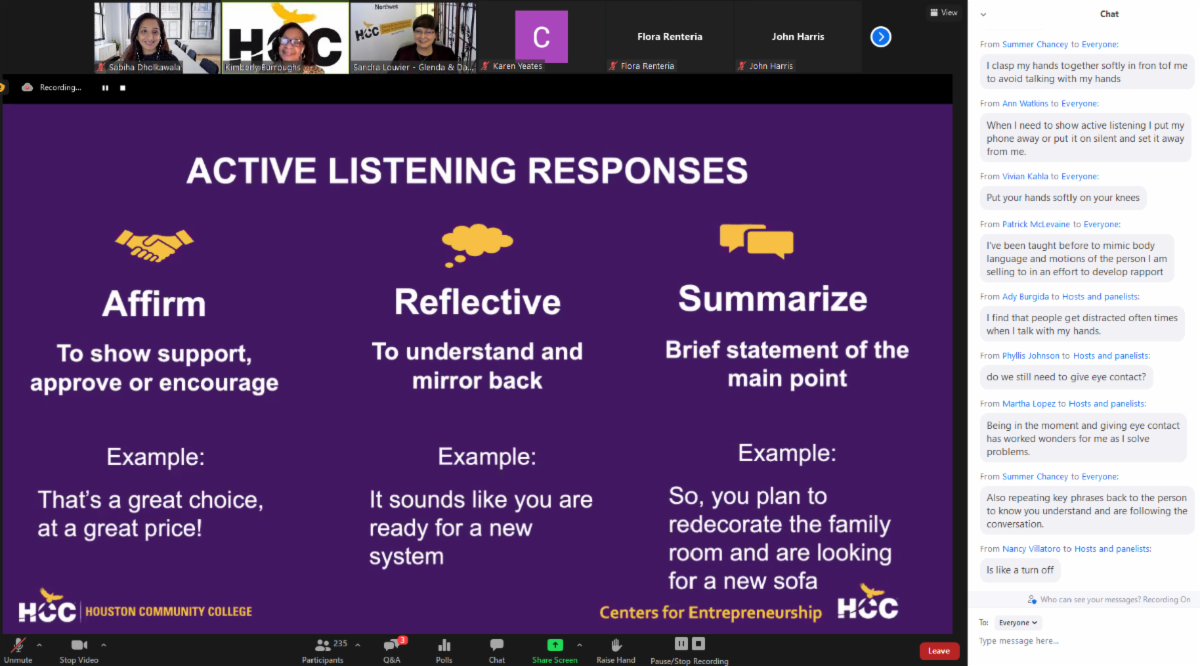Screen dimensions: 1200x666
Task: Select Sabiha Dholkawala's video thumbnail
Action: click(x=157, y=38)
